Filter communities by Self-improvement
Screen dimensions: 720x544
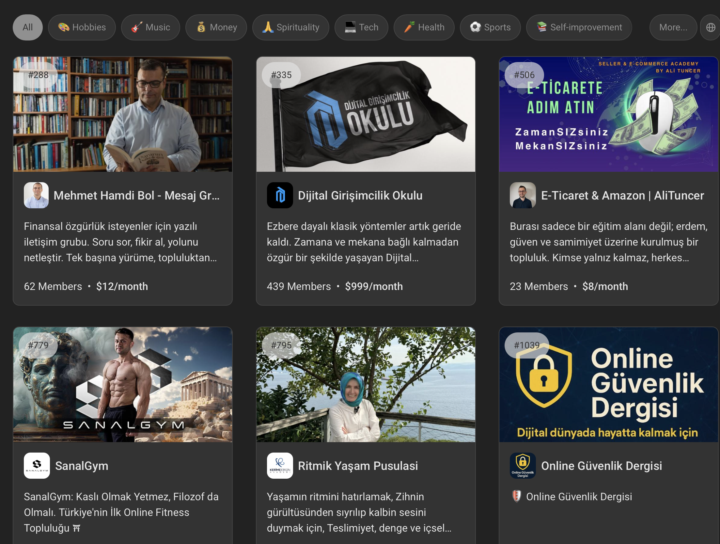pyautogui.click(x=579, y=27)
